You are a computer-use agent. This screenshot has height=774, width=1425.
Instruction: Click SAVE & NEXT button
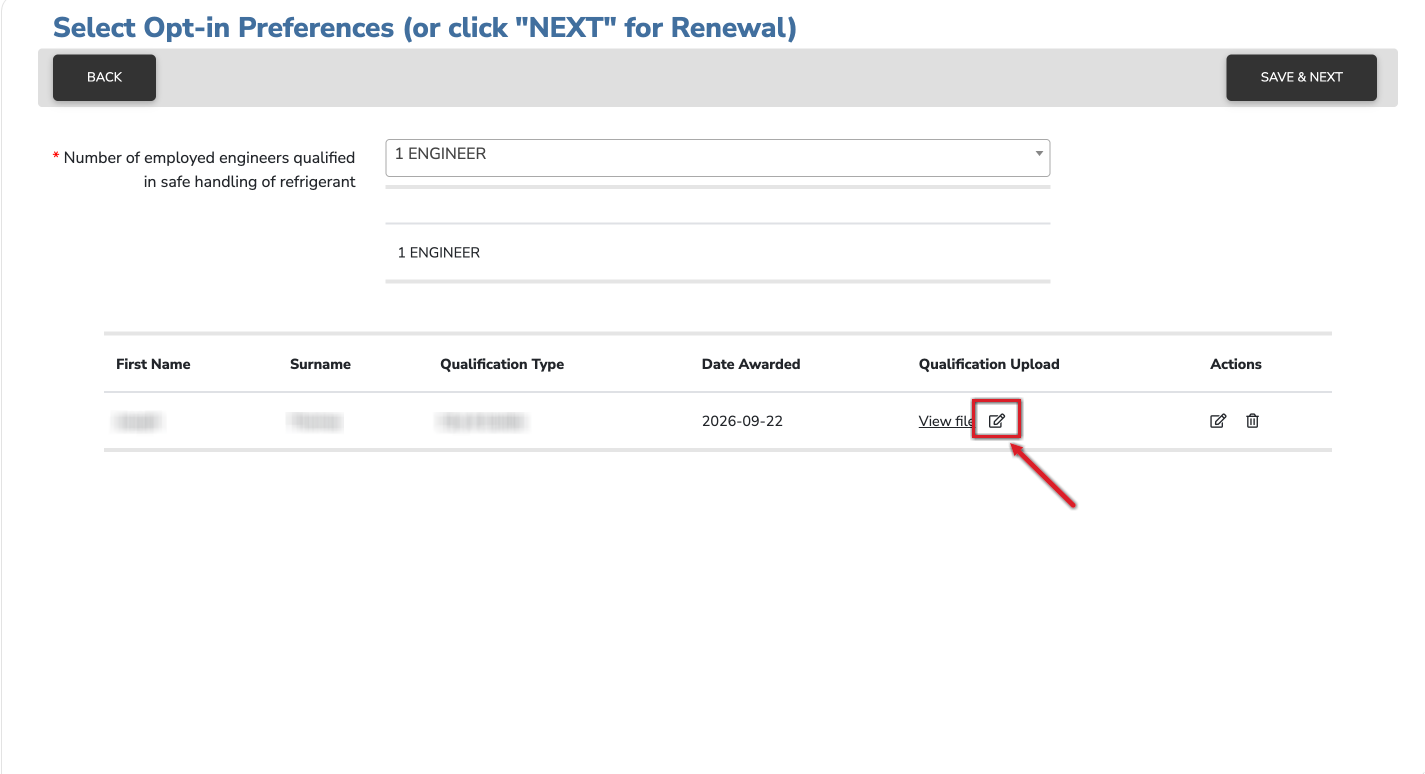(1301, 77)
